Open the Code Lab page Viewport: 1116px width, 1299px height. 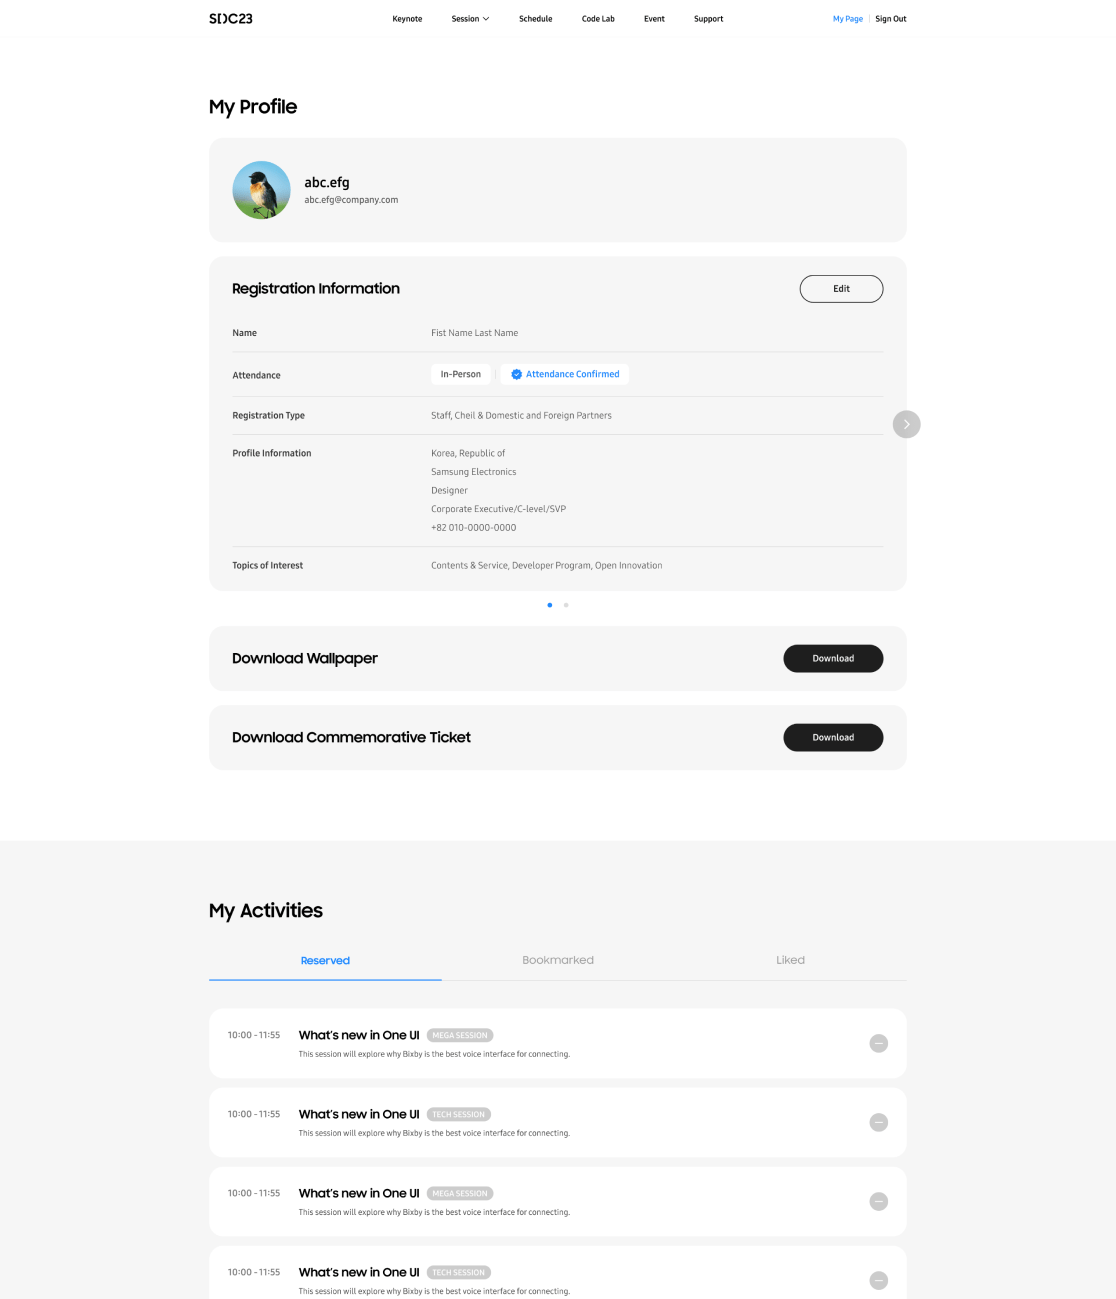pyautogui.click(x=598, y=19)
